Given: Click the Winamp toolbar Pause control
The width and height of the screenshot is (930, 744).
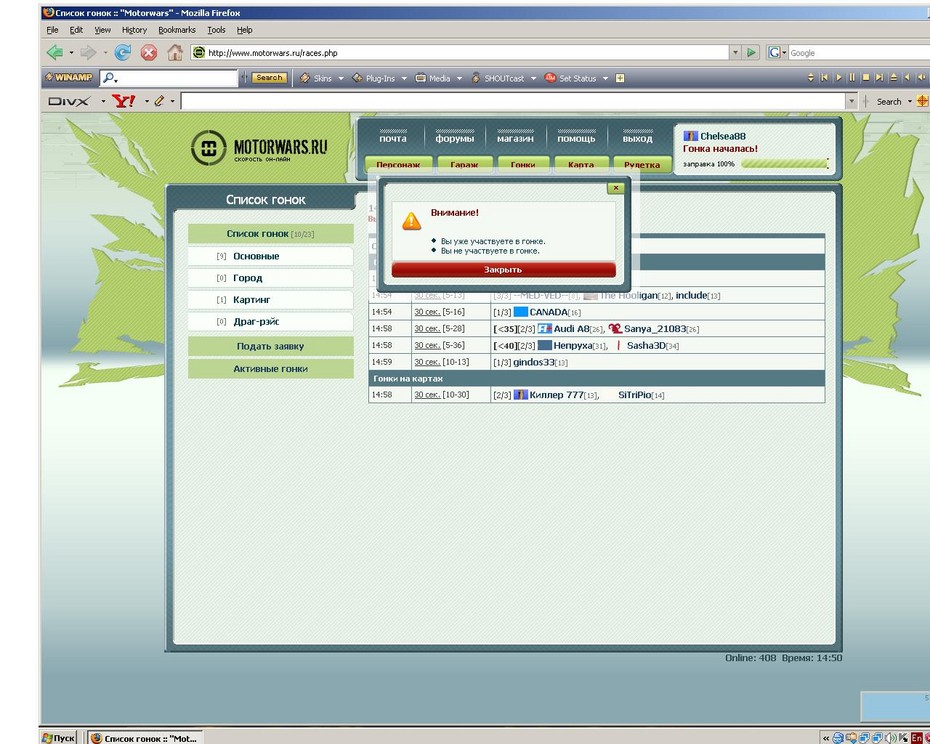Looking at the screenshot, I should point(852,77).
